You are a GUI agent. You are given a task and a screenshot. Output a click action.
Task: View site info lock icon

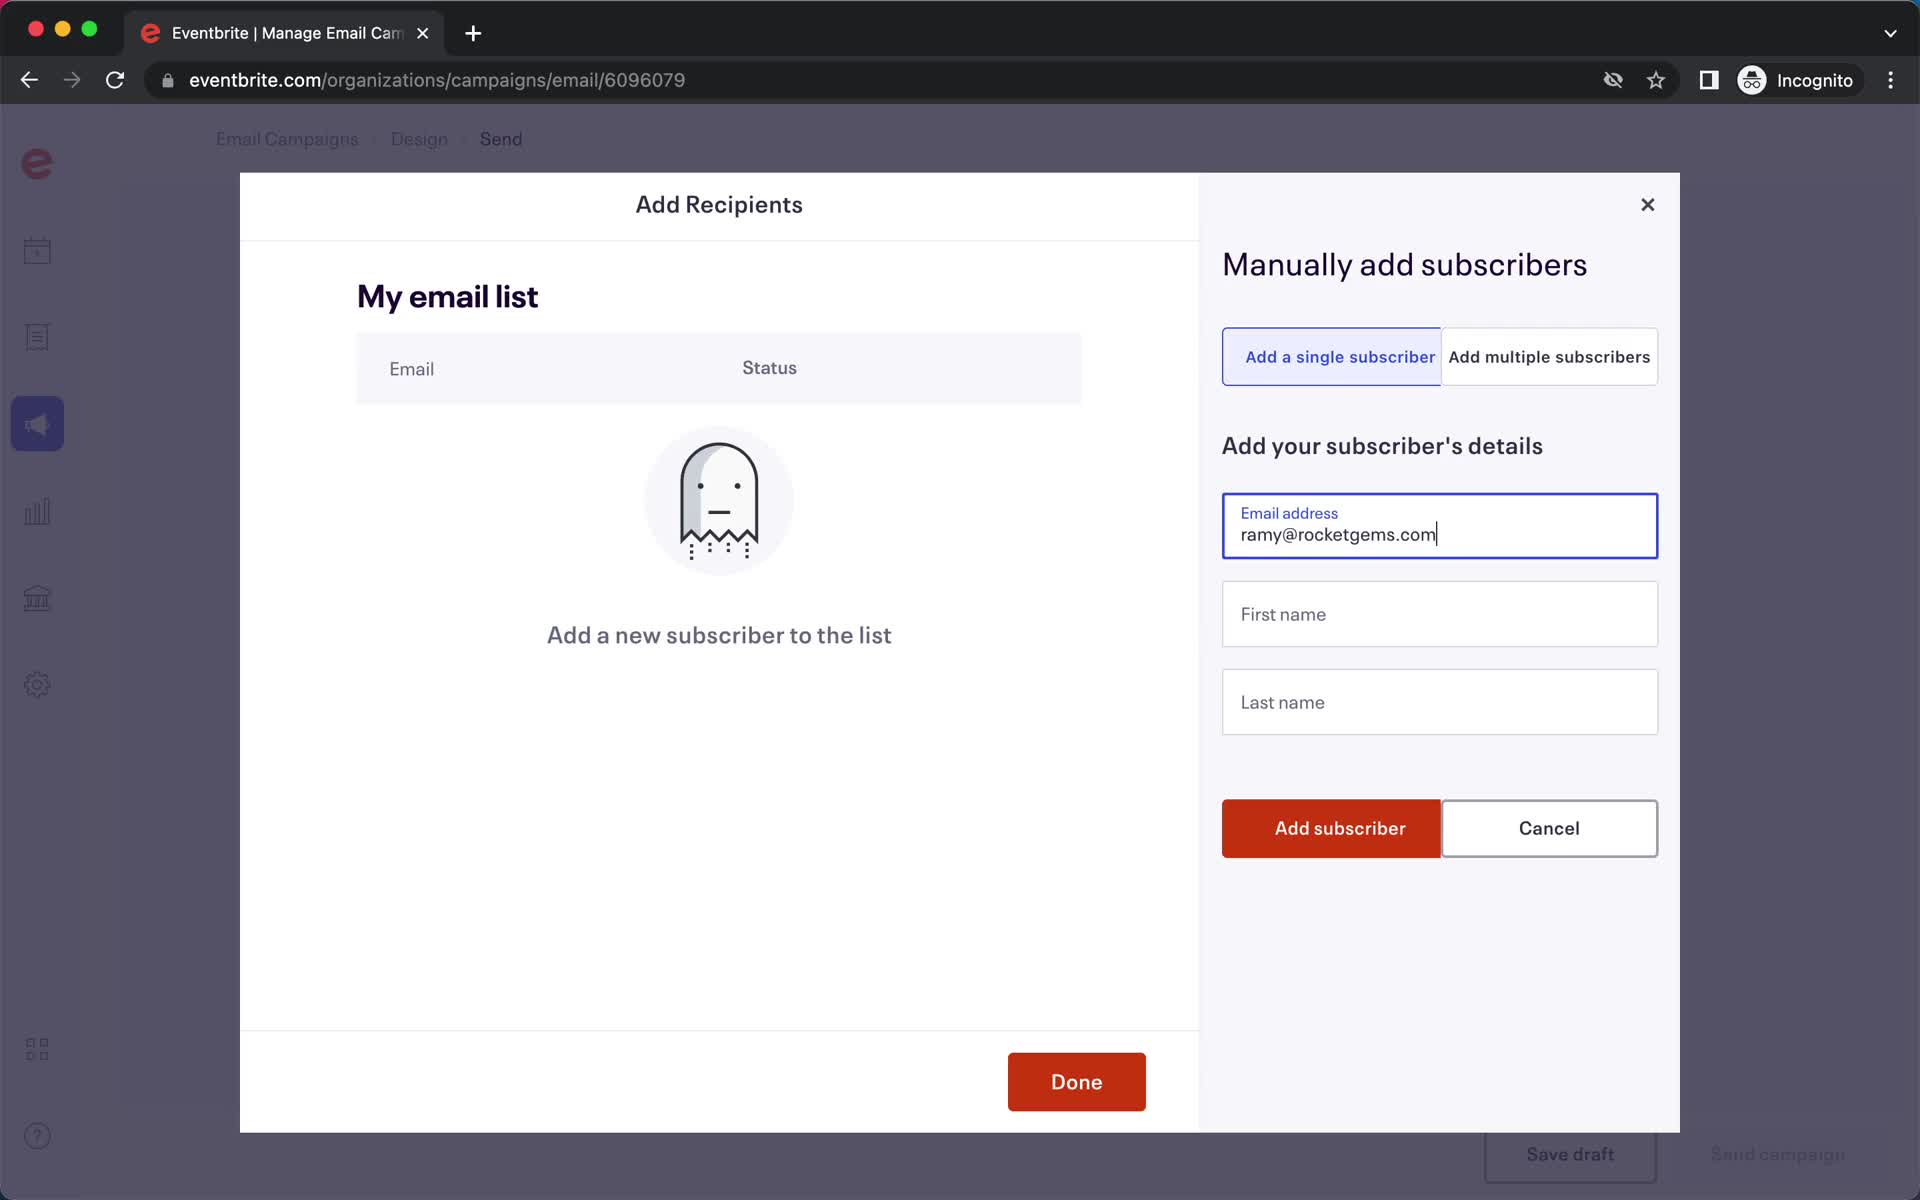pos(168,80)
